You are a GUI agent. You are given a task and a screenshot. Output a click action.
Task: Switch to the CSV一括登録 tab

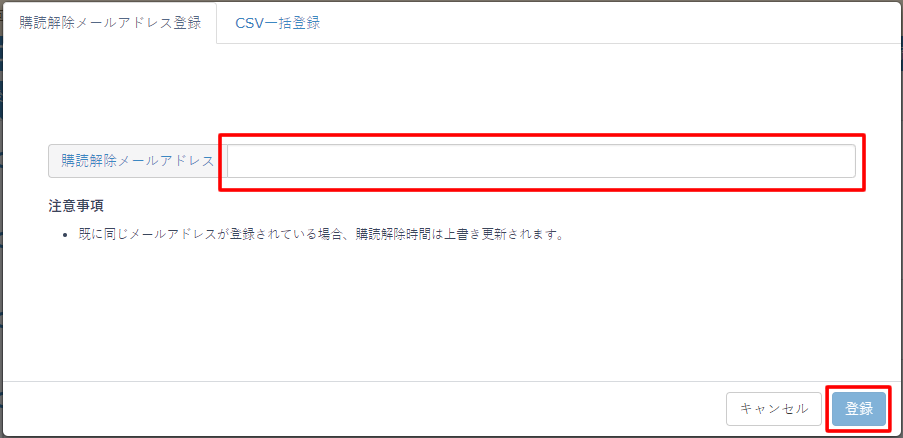pyautogui.click(x=278, y=23)
